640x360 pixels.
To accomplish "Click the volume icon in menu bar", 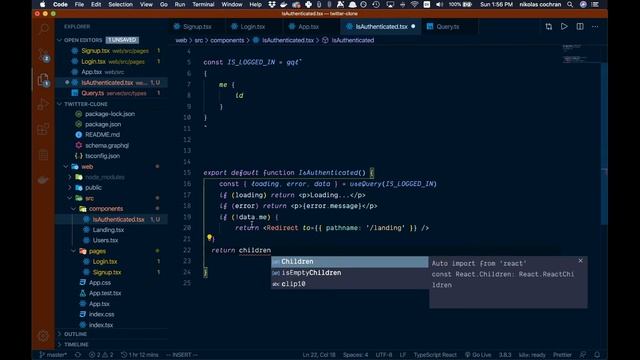I will 439,4.
